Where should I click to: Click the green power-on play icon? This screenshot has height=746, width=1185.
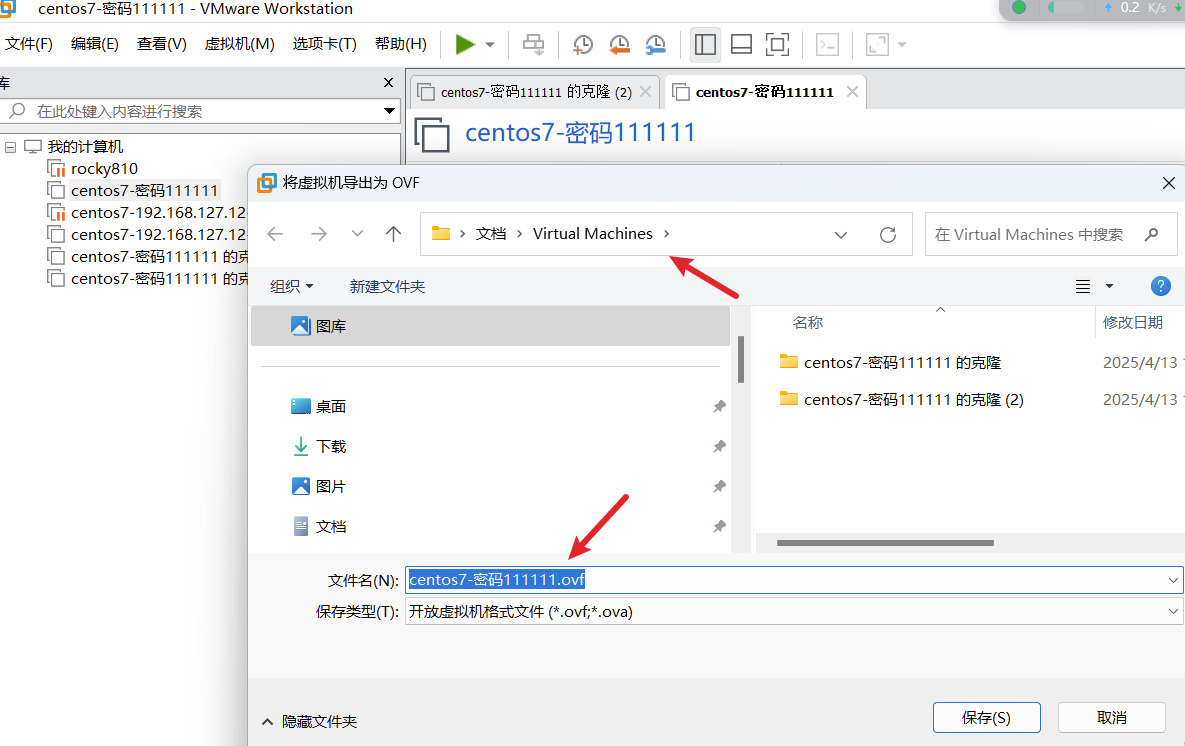point(465,45)
